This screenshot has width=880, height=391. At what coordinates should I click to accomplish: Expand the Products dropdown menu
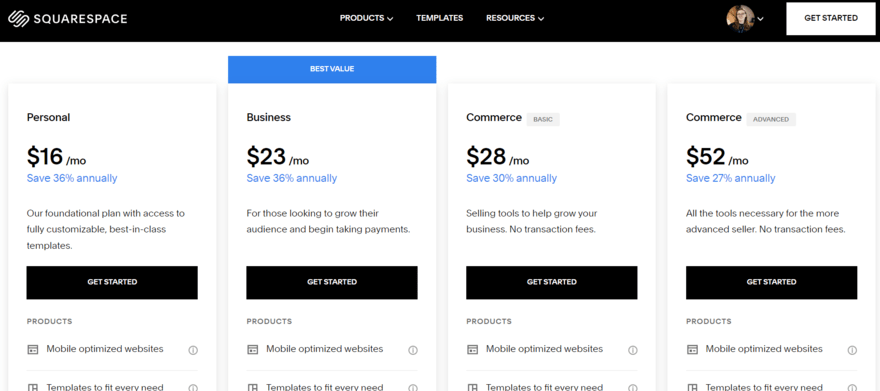pyautogui.click(x=366, y=18)
